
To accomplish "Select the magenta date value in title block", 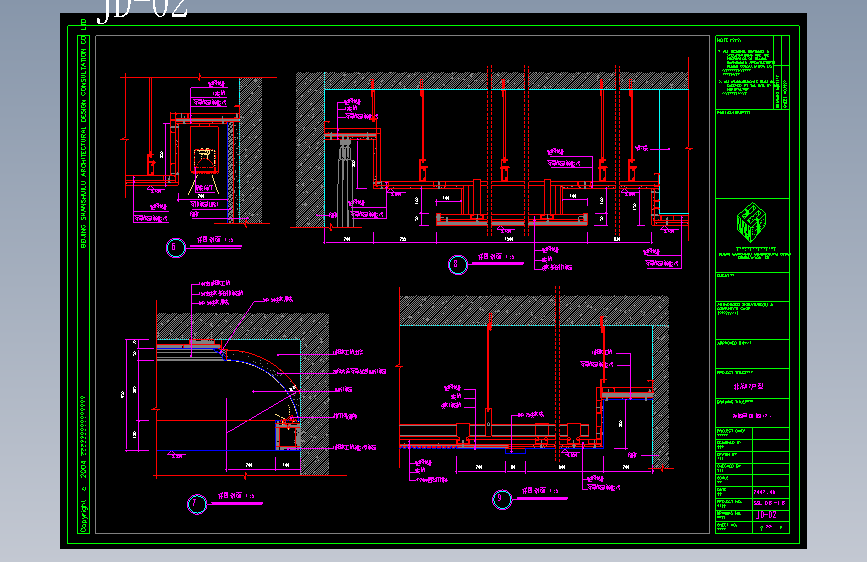I will (764, 492).
